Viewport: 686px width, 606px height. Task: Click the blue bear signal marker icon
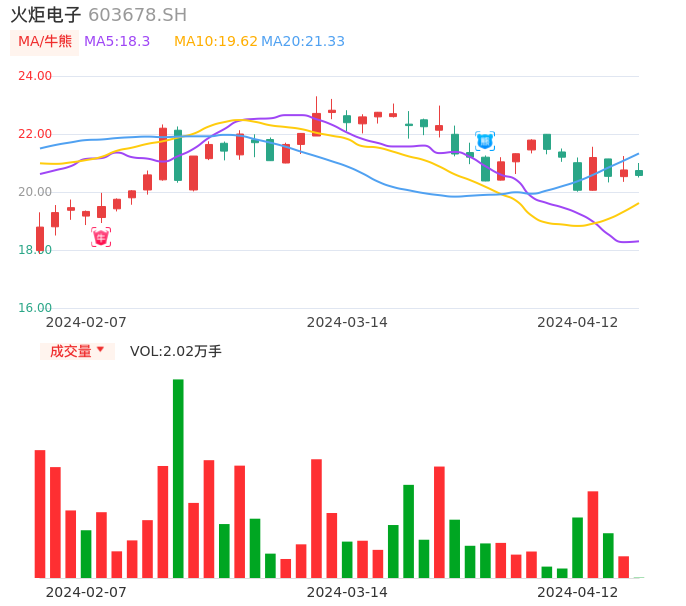(x=485, y=141)
